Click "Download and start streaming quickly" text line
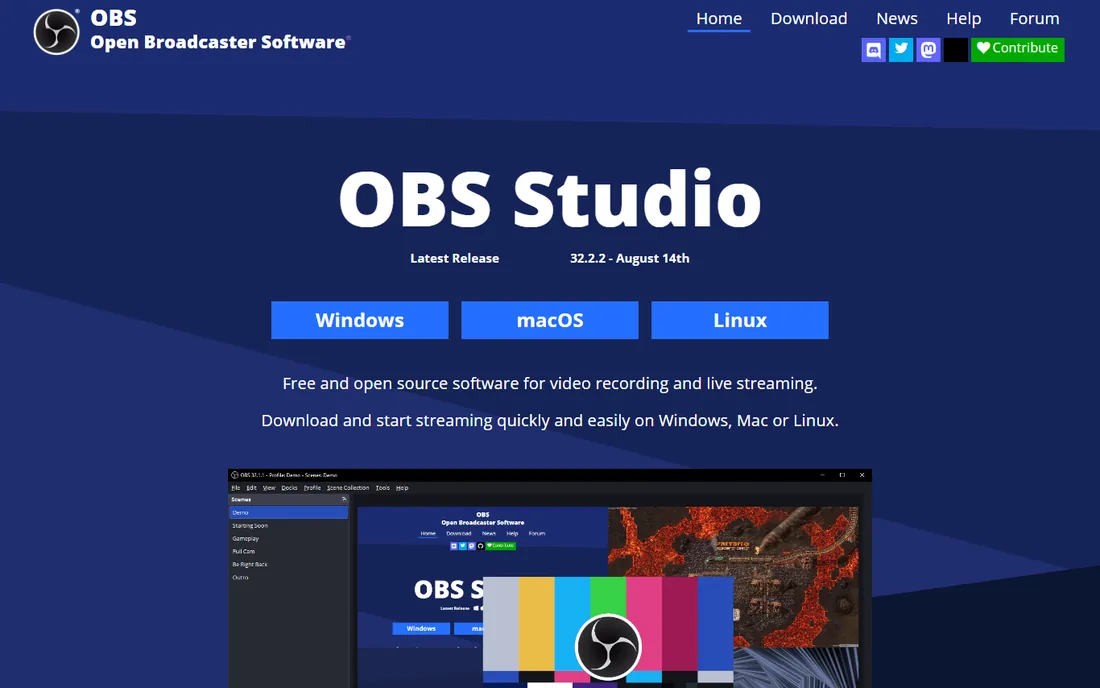 [550, 421]
